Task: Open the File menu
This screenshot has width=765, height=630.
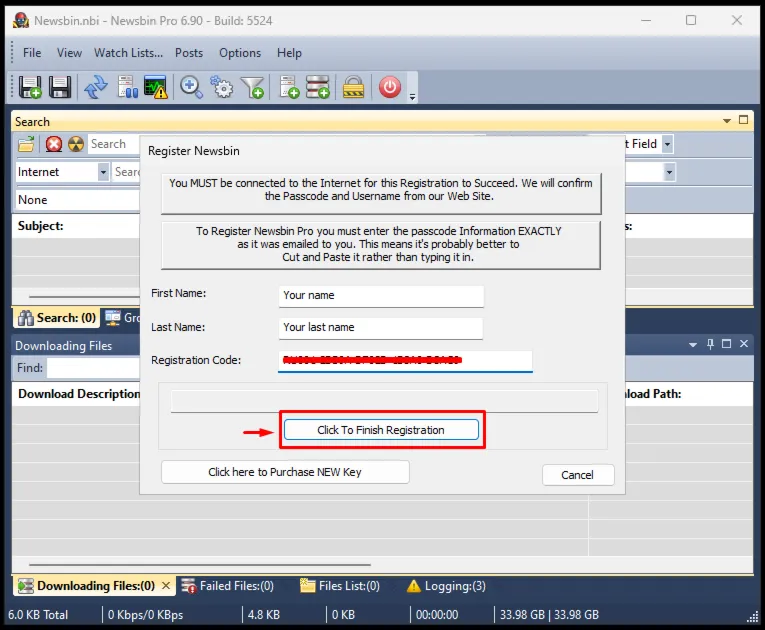Action: point(32,53)
